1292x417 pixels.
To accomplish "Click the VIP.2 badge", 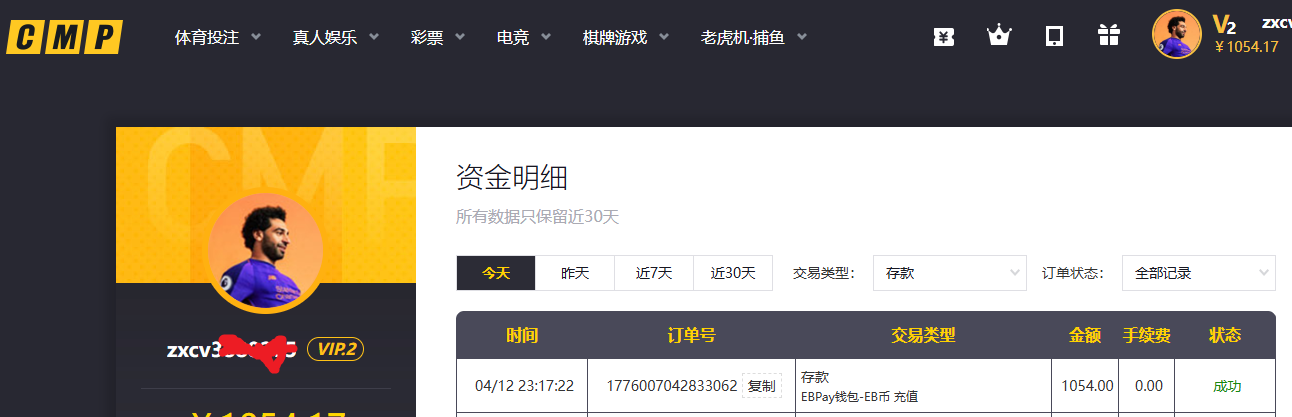I will 334,349.
